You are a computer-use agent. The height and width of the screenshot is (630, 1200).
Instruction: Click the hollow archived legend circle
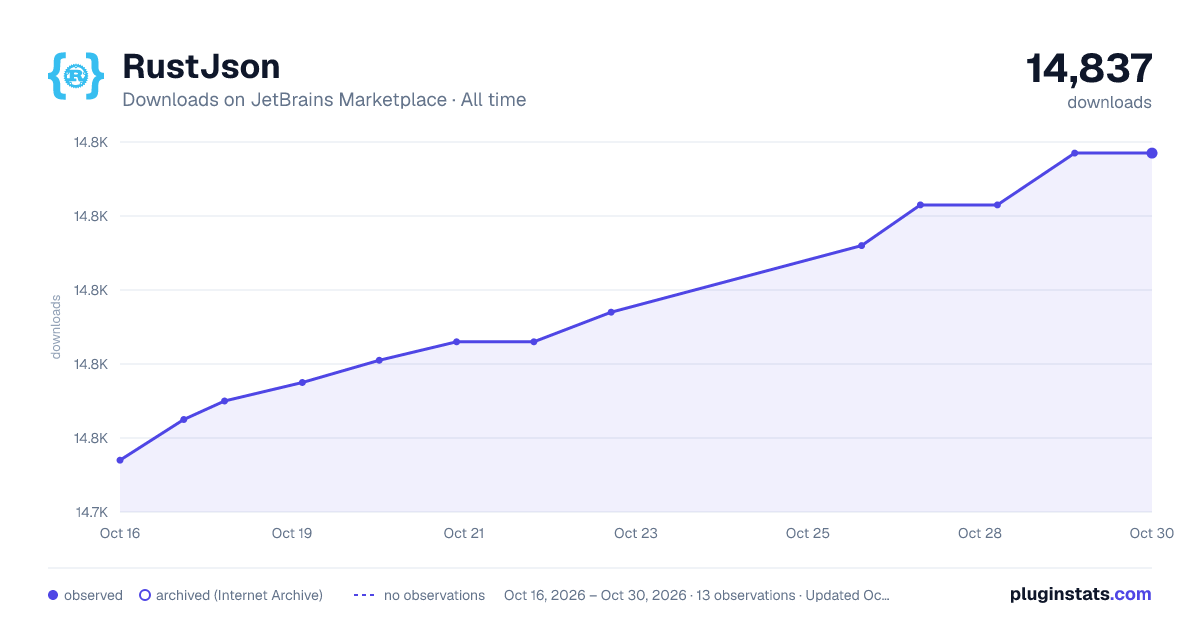point(144,595)
